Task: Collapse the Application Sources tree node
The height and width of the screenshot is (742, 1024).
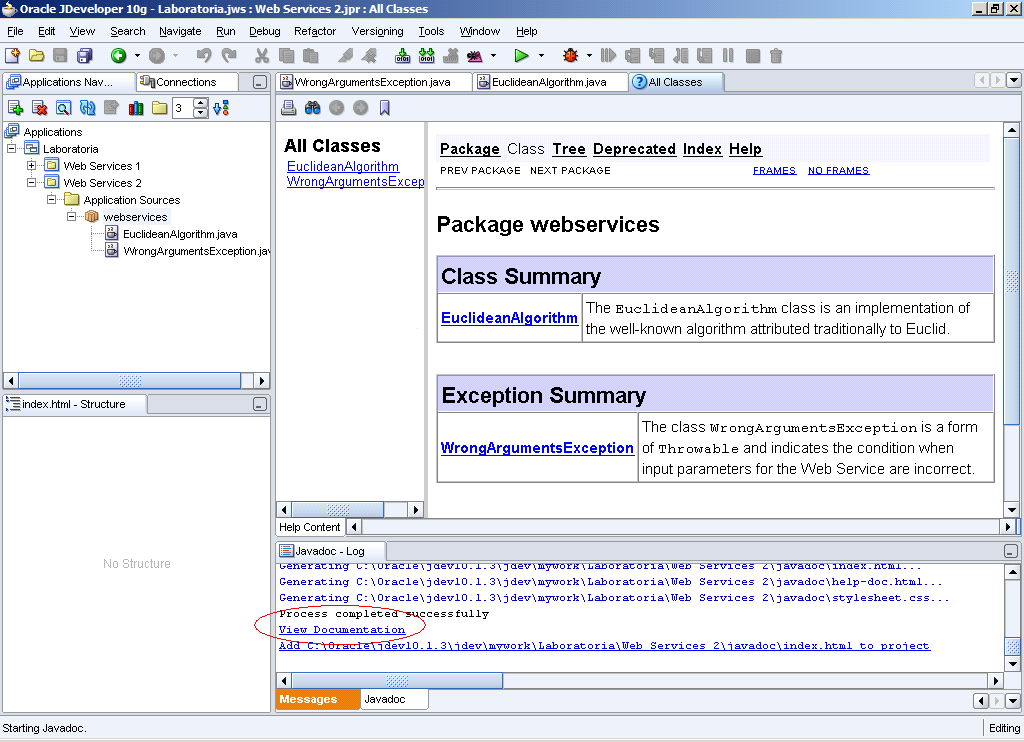Action: point(51,200)
